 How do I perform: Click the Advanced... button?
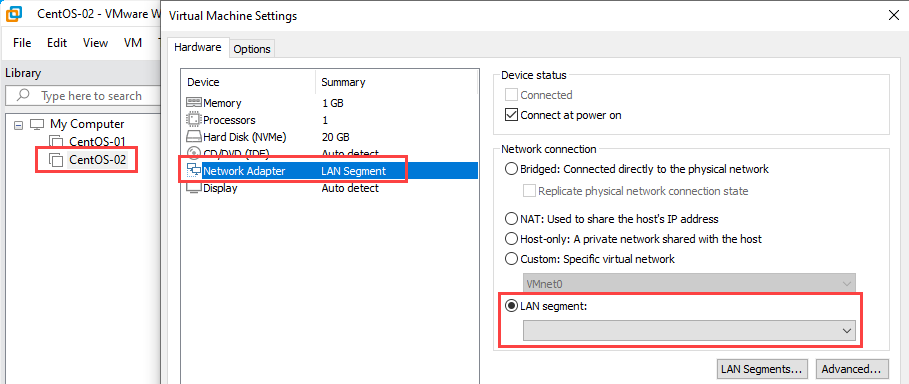851,369
